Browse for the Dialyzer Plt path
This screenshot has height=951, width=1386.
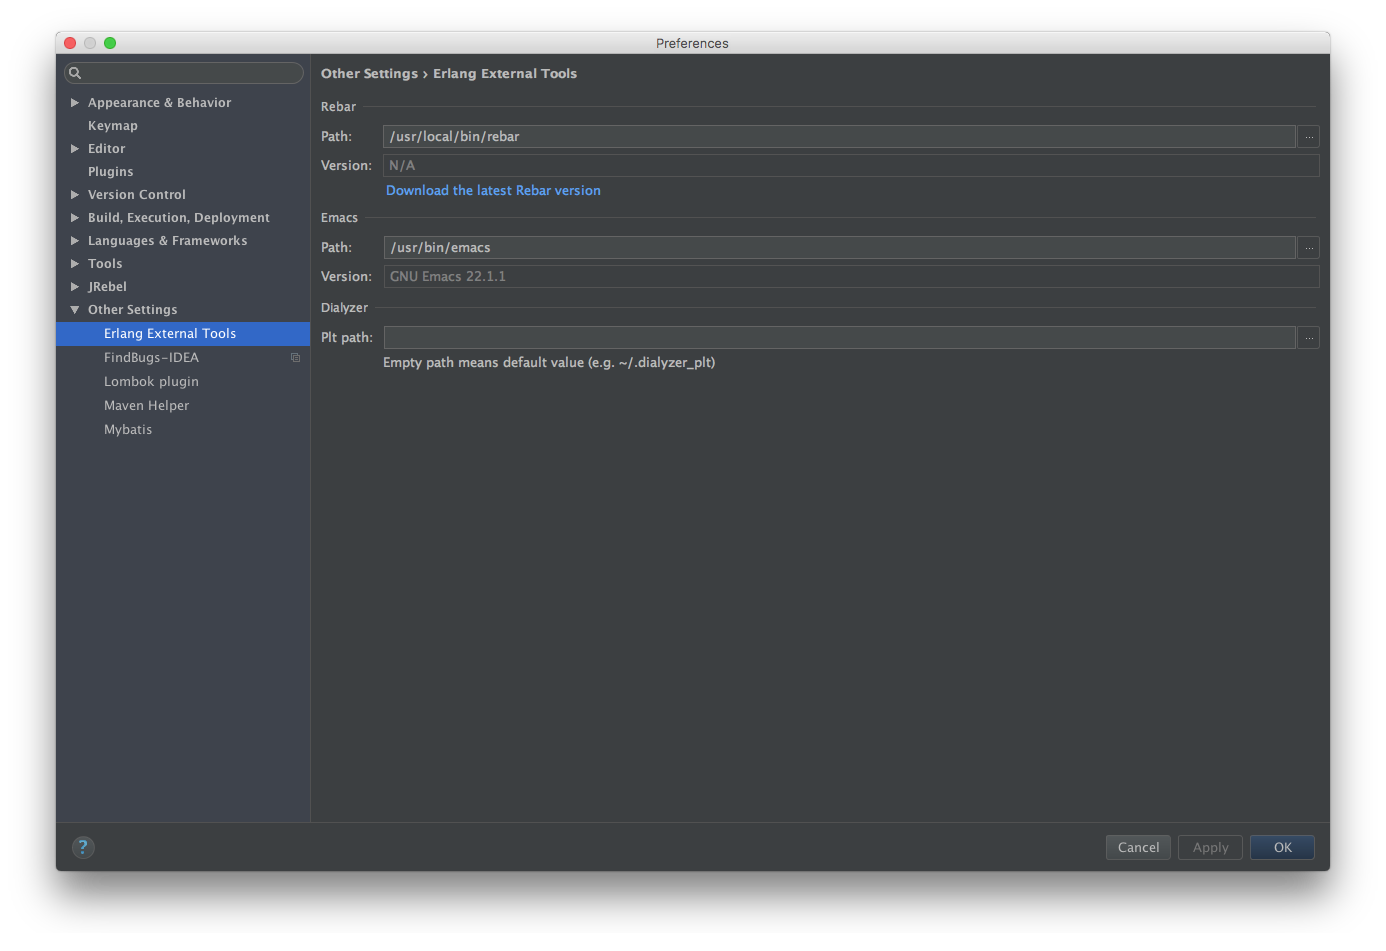(1308, 338)
